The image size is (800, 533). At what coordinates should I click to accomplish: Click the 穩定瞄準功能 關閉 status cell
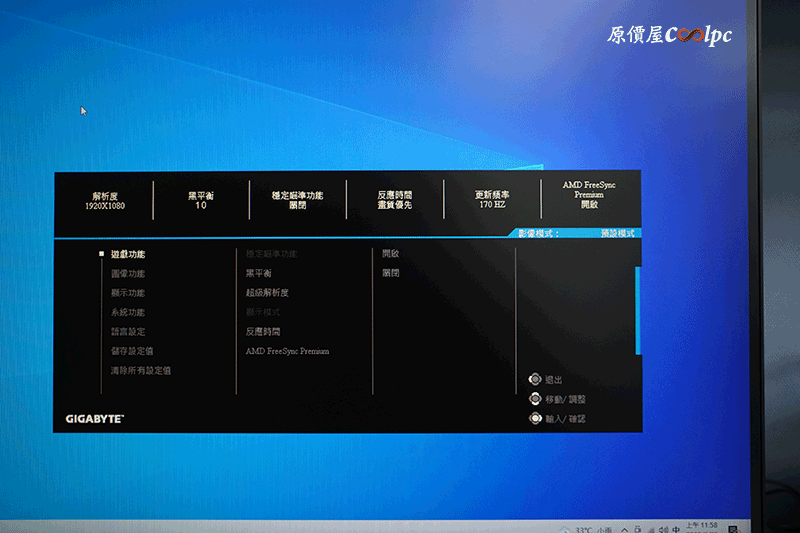tap(297, 200)
